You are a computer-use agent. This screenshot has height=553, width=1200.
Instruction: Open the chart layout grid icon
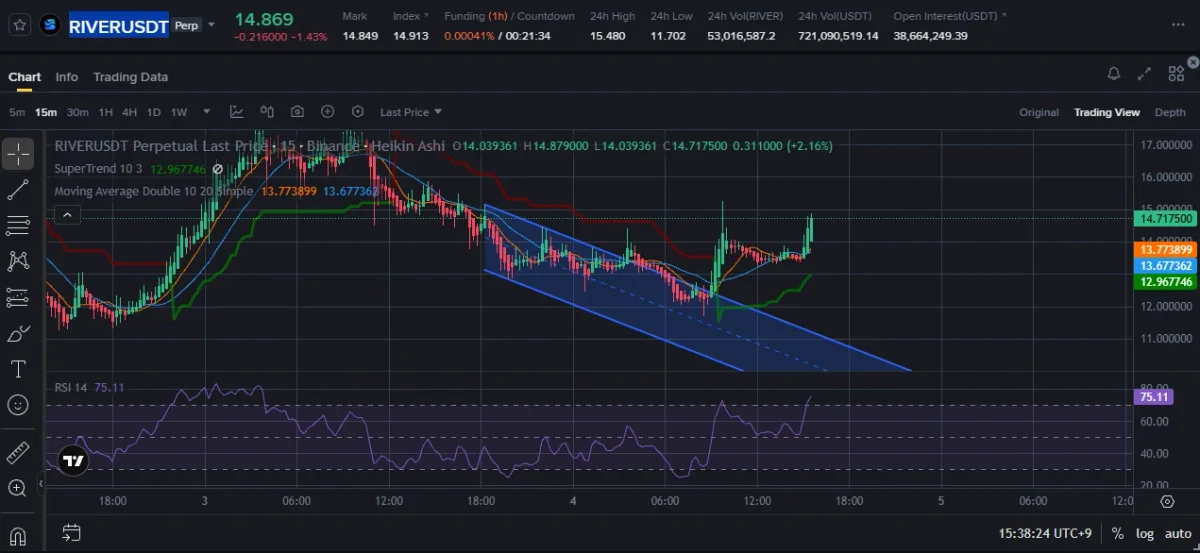tap(1176, 73)
